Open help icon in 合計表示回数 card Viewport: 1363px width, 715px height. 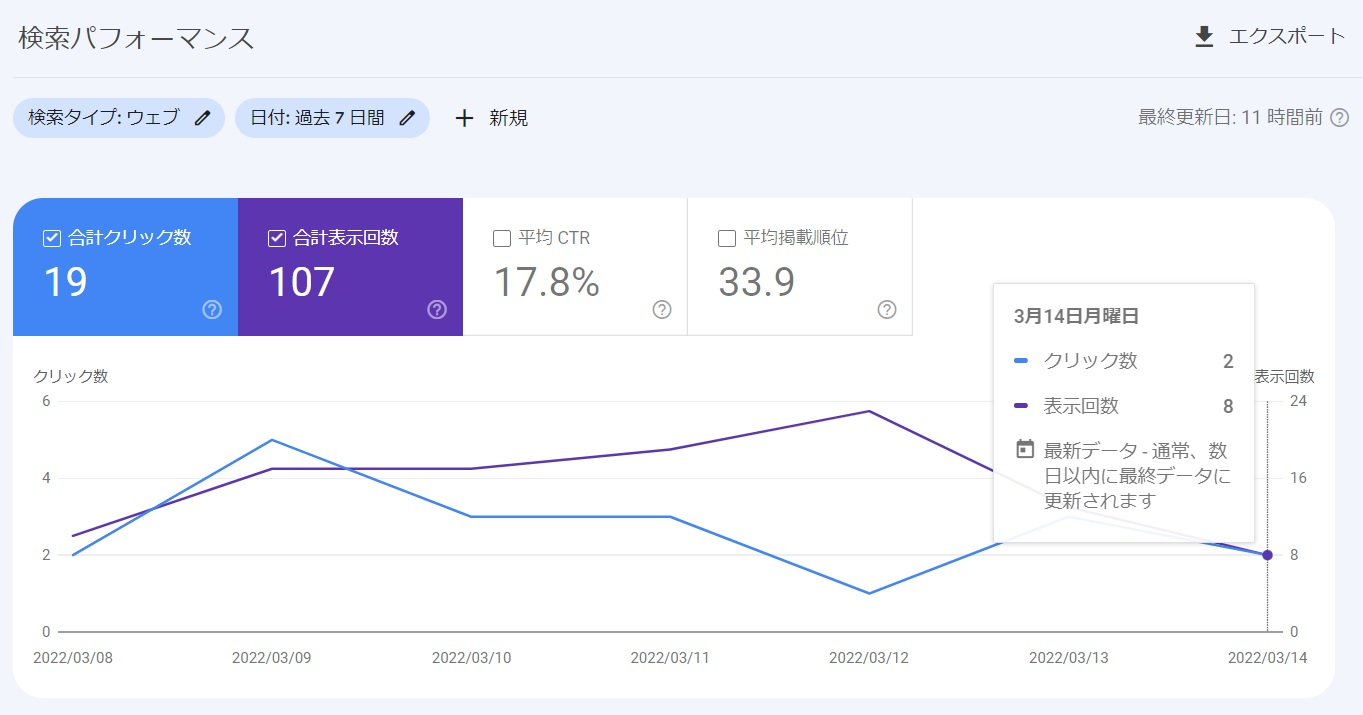[x=437, y=309]
